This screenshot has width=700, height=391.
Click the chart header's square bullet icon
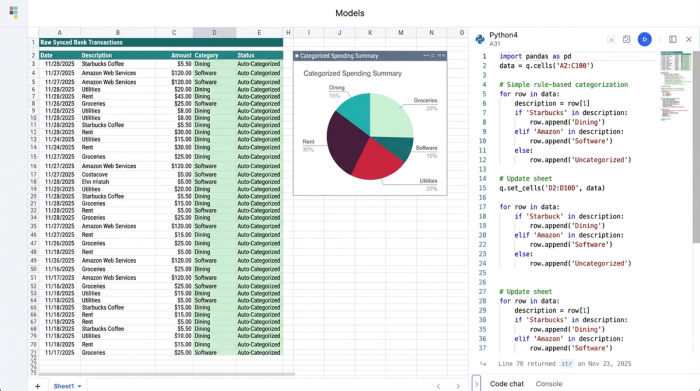297,56
